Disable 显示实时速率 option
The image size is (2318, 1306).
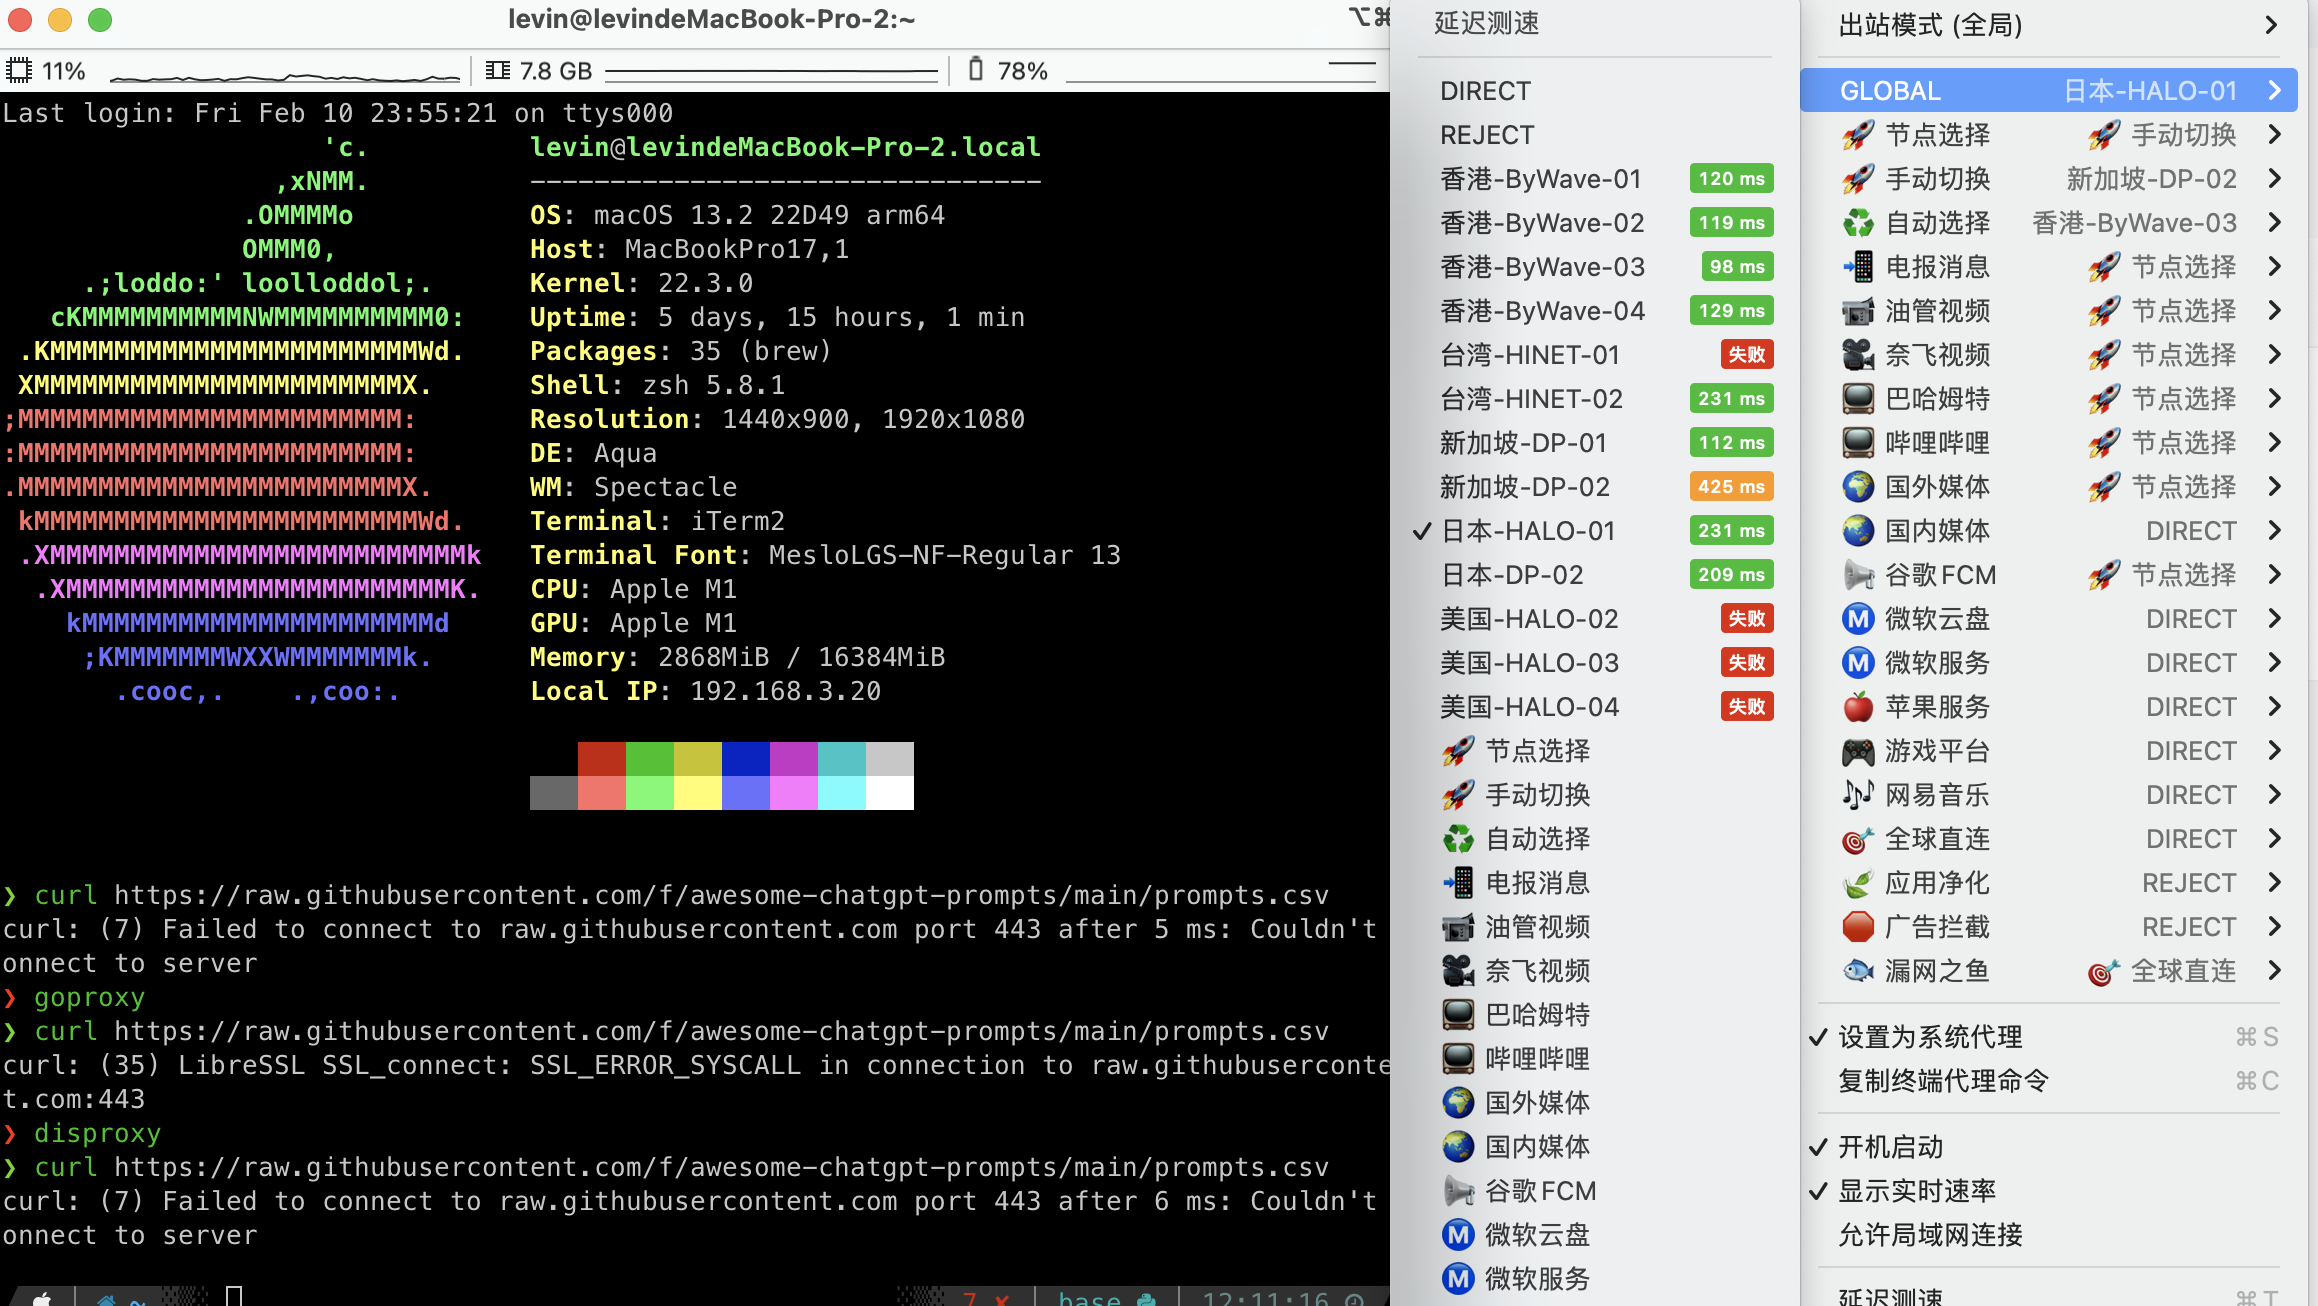pos(1916,1191)
